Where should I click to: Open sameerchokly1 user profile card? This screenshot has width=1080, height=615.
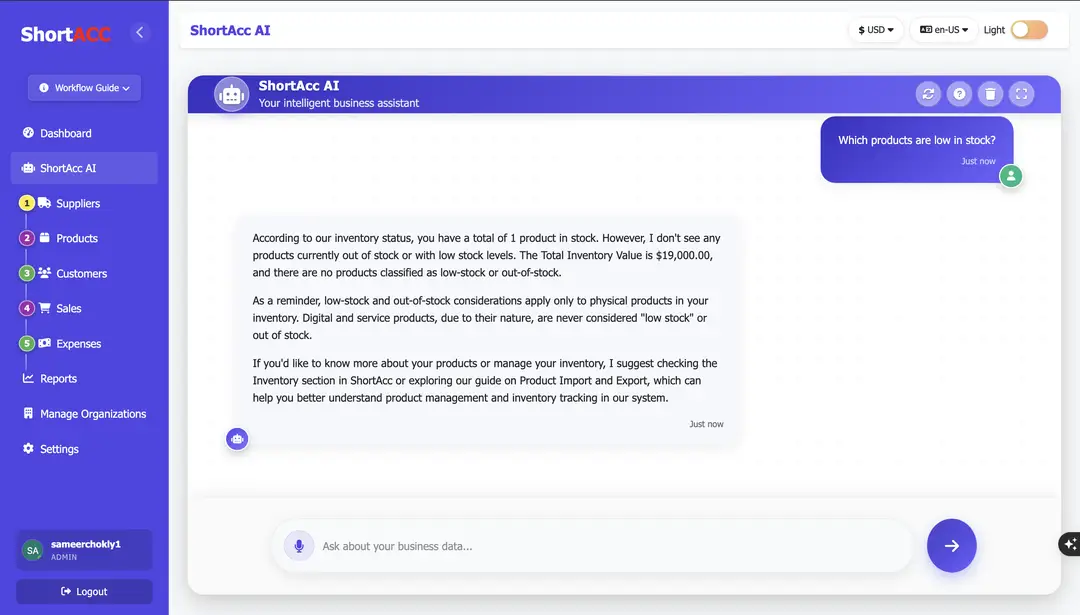click(x=84, y=550)
